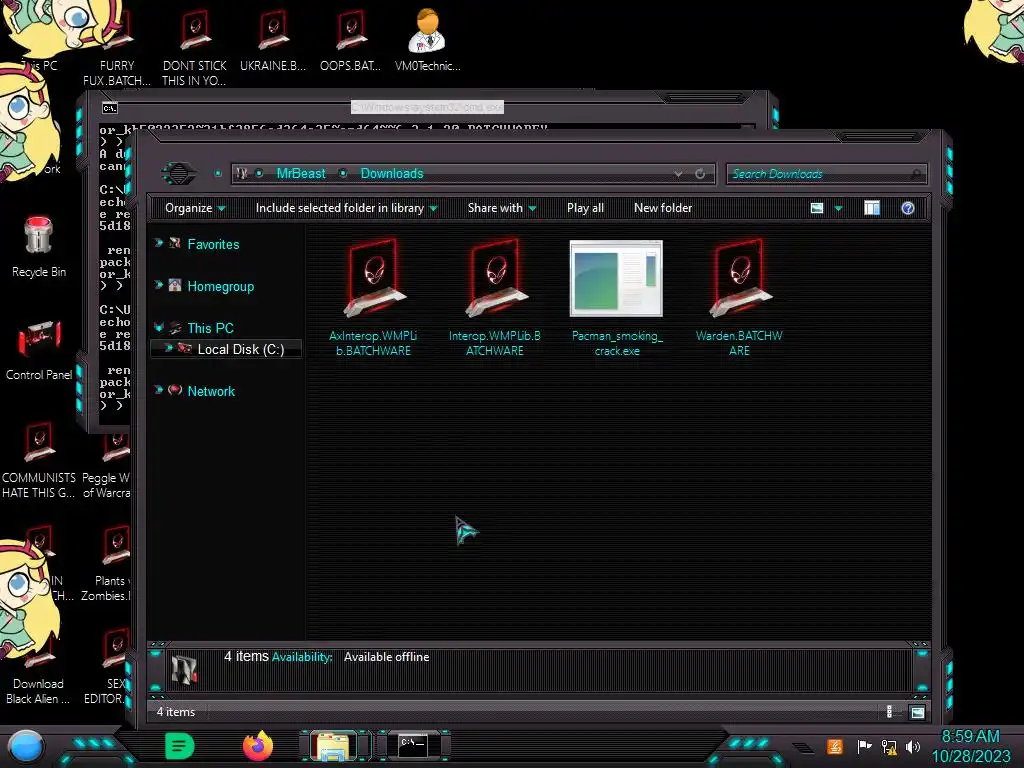
Task: Open the view options dropdown arrow
Action: pyautogui.click(x=839, y=208)
